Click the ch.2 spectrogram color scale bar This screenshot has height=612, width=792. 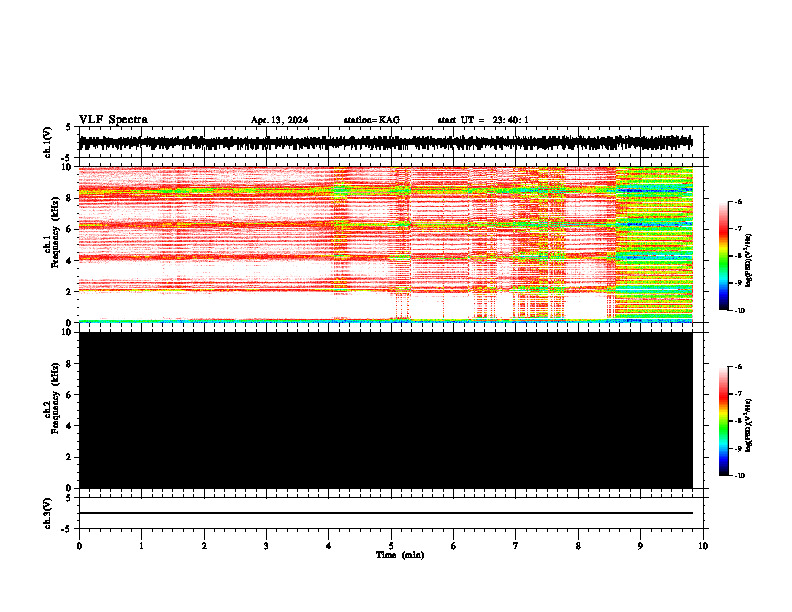[x=723, y=421]
